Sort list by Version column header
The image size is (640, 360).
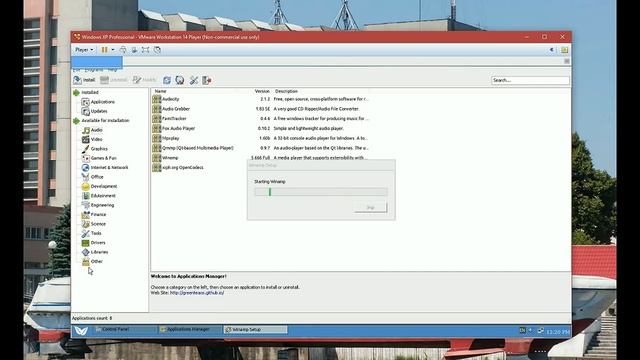tap(262, 91)
